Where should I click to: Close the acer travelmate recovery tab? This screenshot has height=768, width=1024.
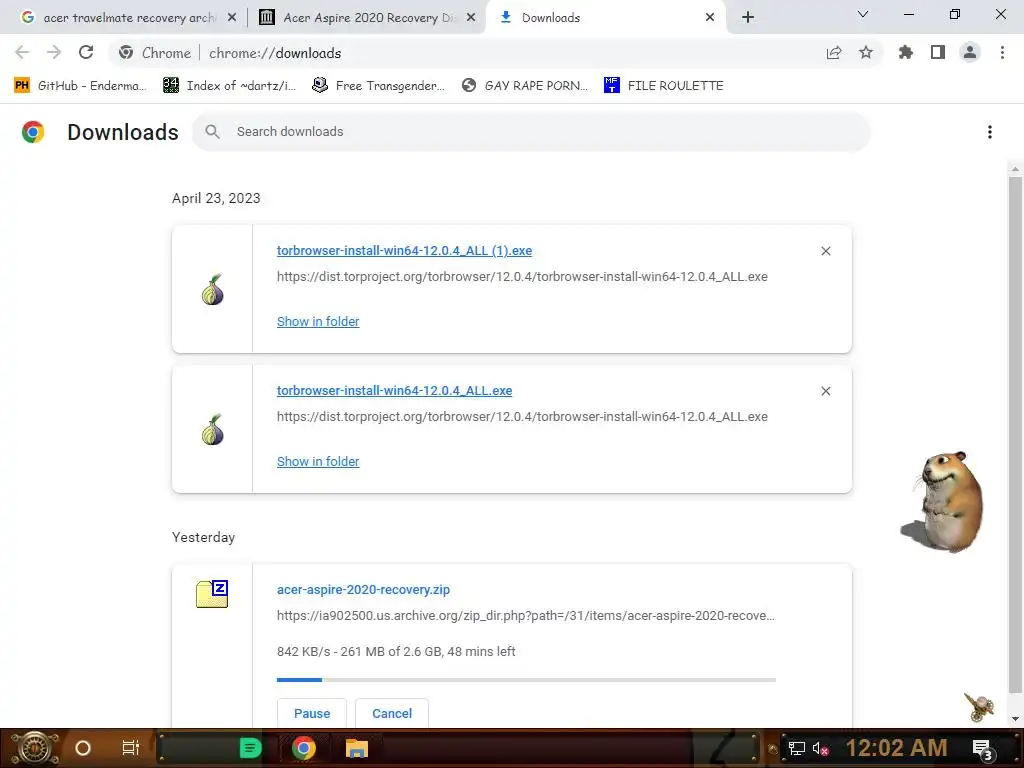232,18
